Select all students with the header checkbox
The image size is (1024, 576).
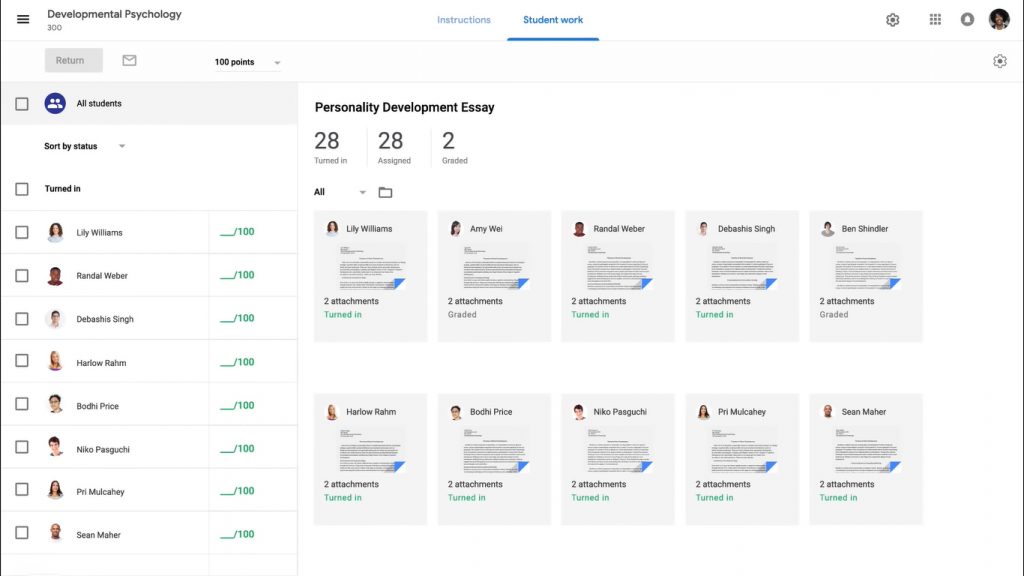[x=22, y=102]
